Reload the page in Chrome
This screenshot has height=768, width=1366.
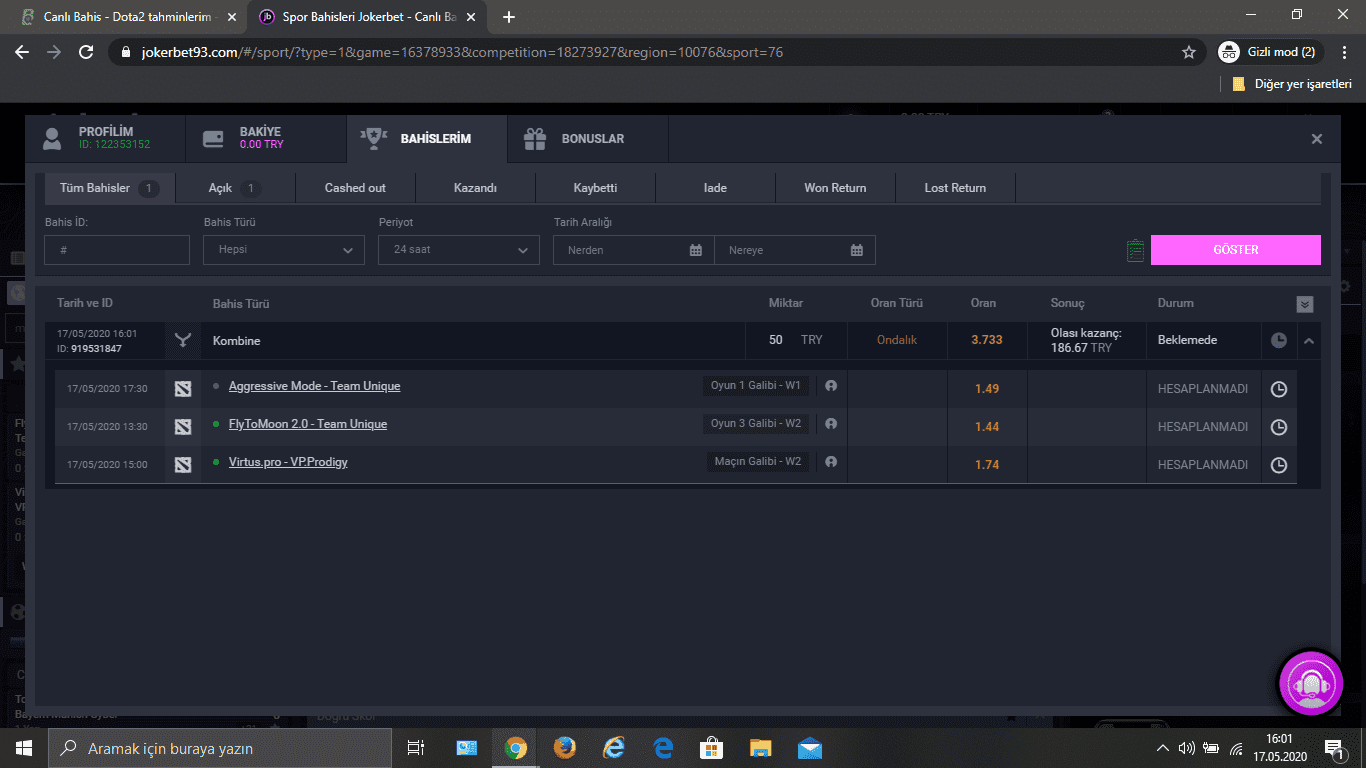pos(86,52)
